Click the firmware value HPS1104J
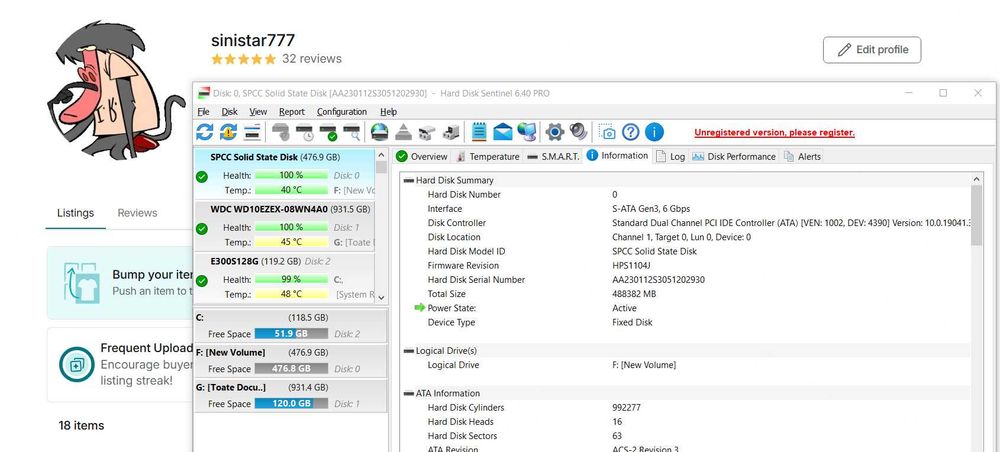 (x=632, y=265)
